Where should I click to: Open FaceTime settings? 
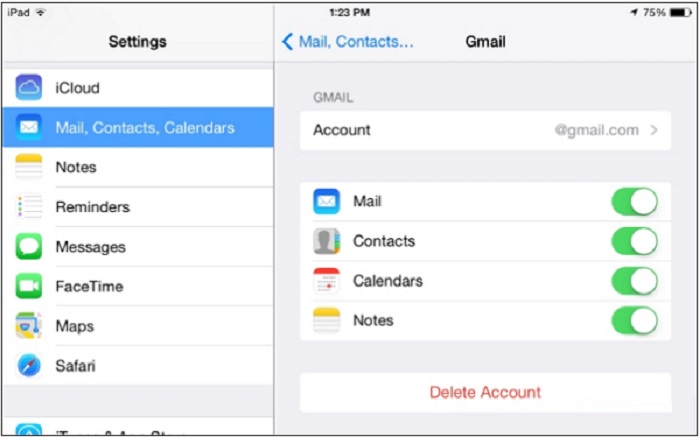138,286
